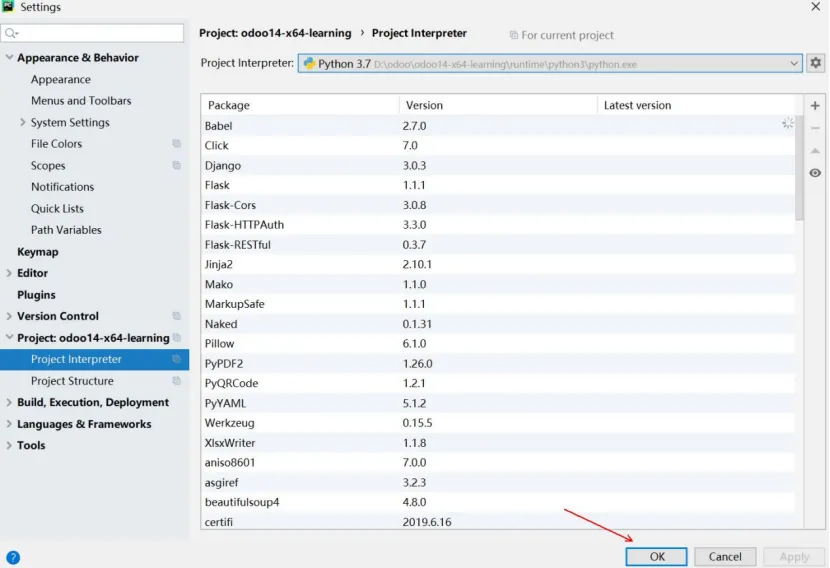Click the OK button
The height and width of the screenshot is (568, 830).
pos(656,556)
